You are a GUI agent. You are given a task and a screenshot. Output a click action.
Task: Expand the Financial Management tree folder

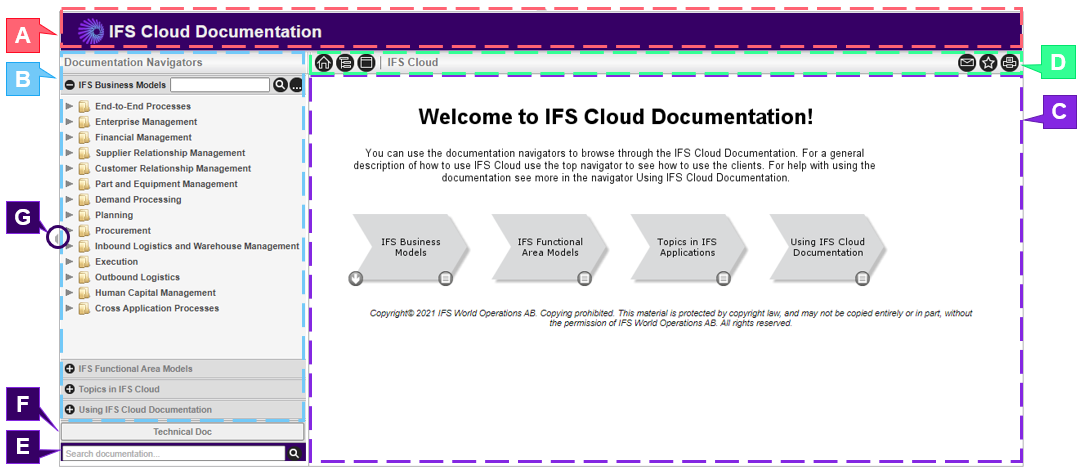pyautogui.click(x=69, y=138)
